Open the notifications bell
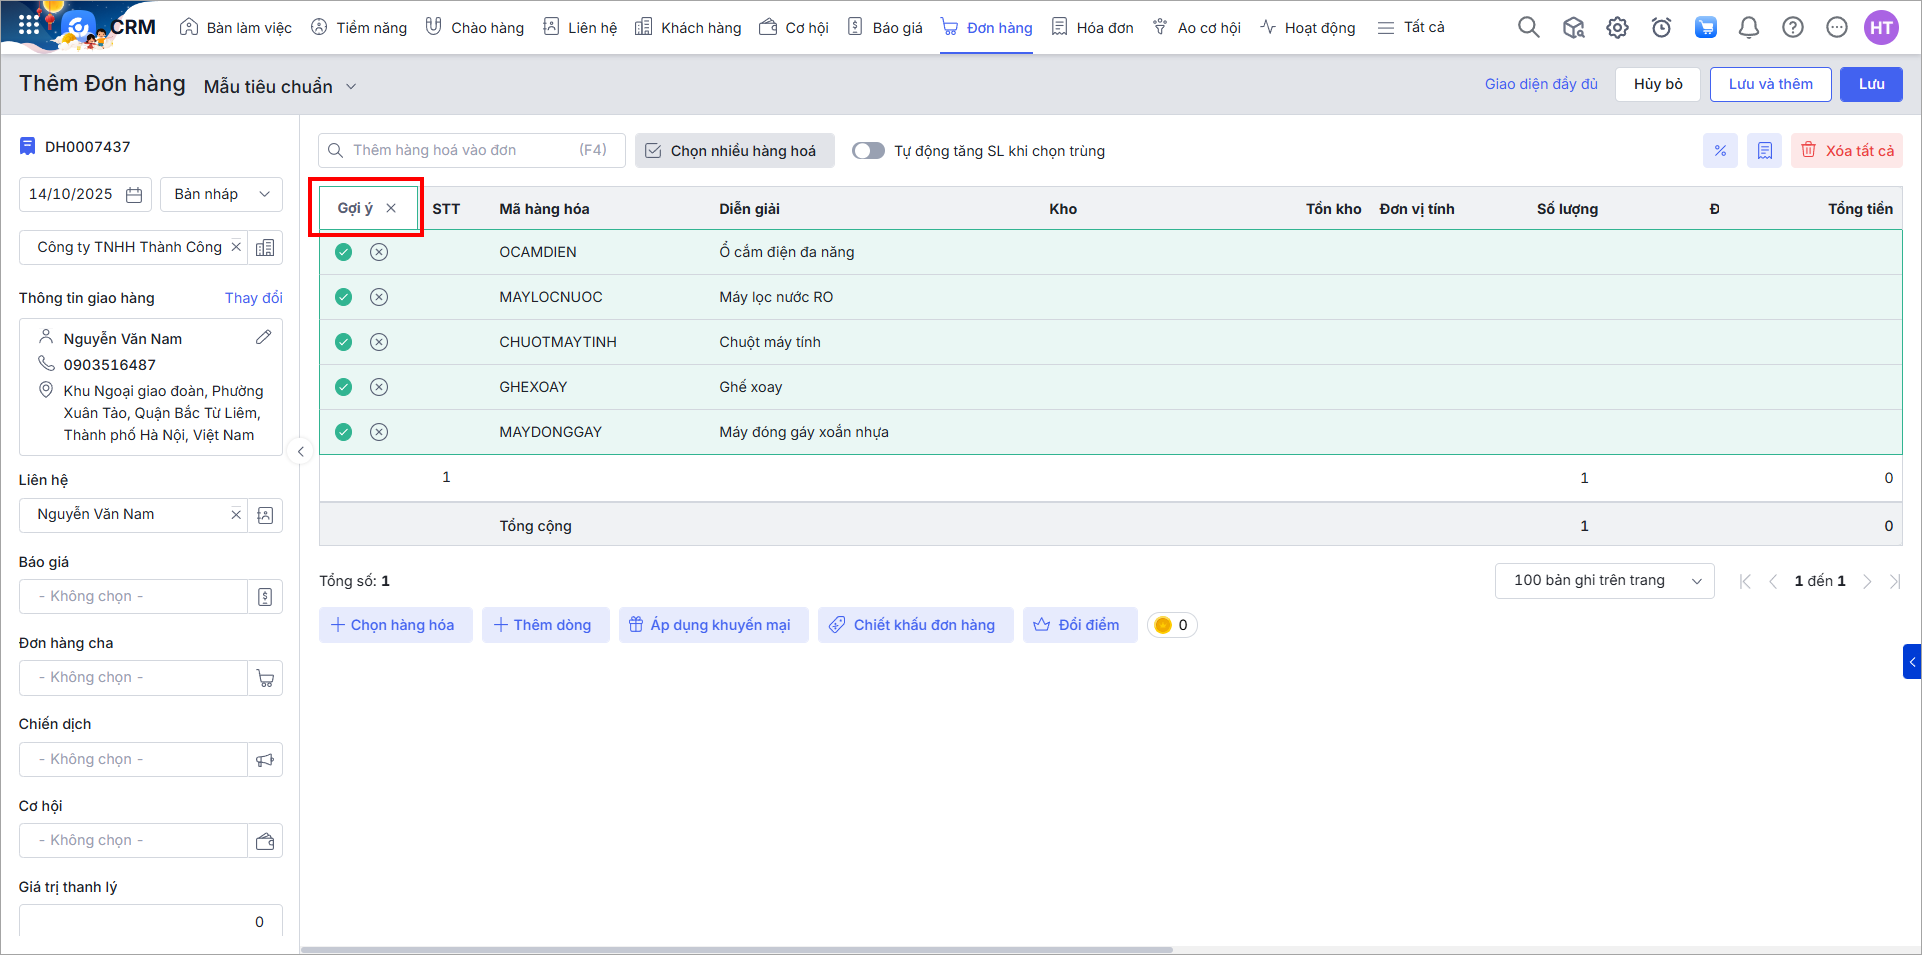The width and height of the screenshot is (1922, 955). click(x=1748, y=28)
